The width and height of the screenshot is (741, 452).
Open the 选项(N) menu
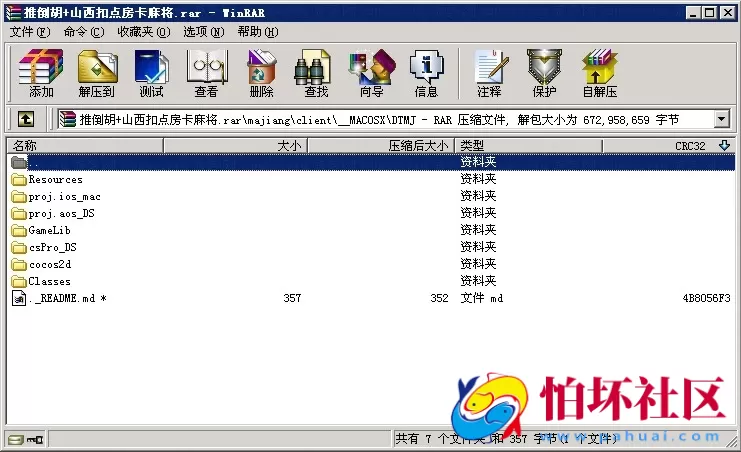click(204, 32)
